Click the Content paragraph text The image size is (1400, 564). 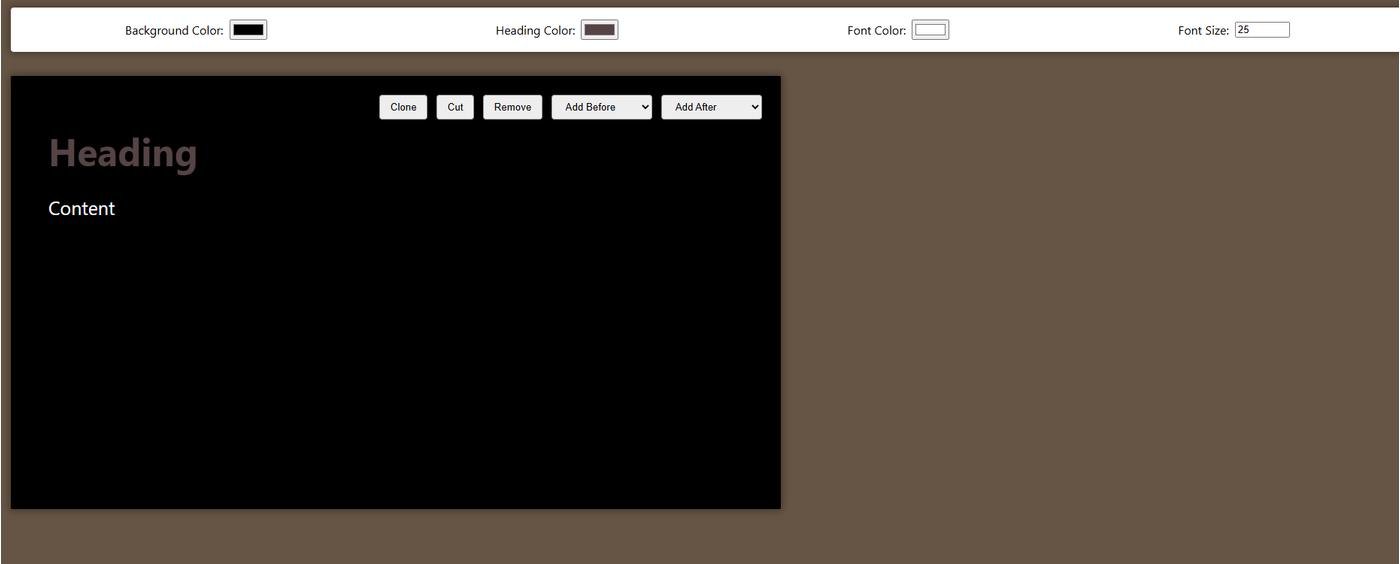click(82, 209)
